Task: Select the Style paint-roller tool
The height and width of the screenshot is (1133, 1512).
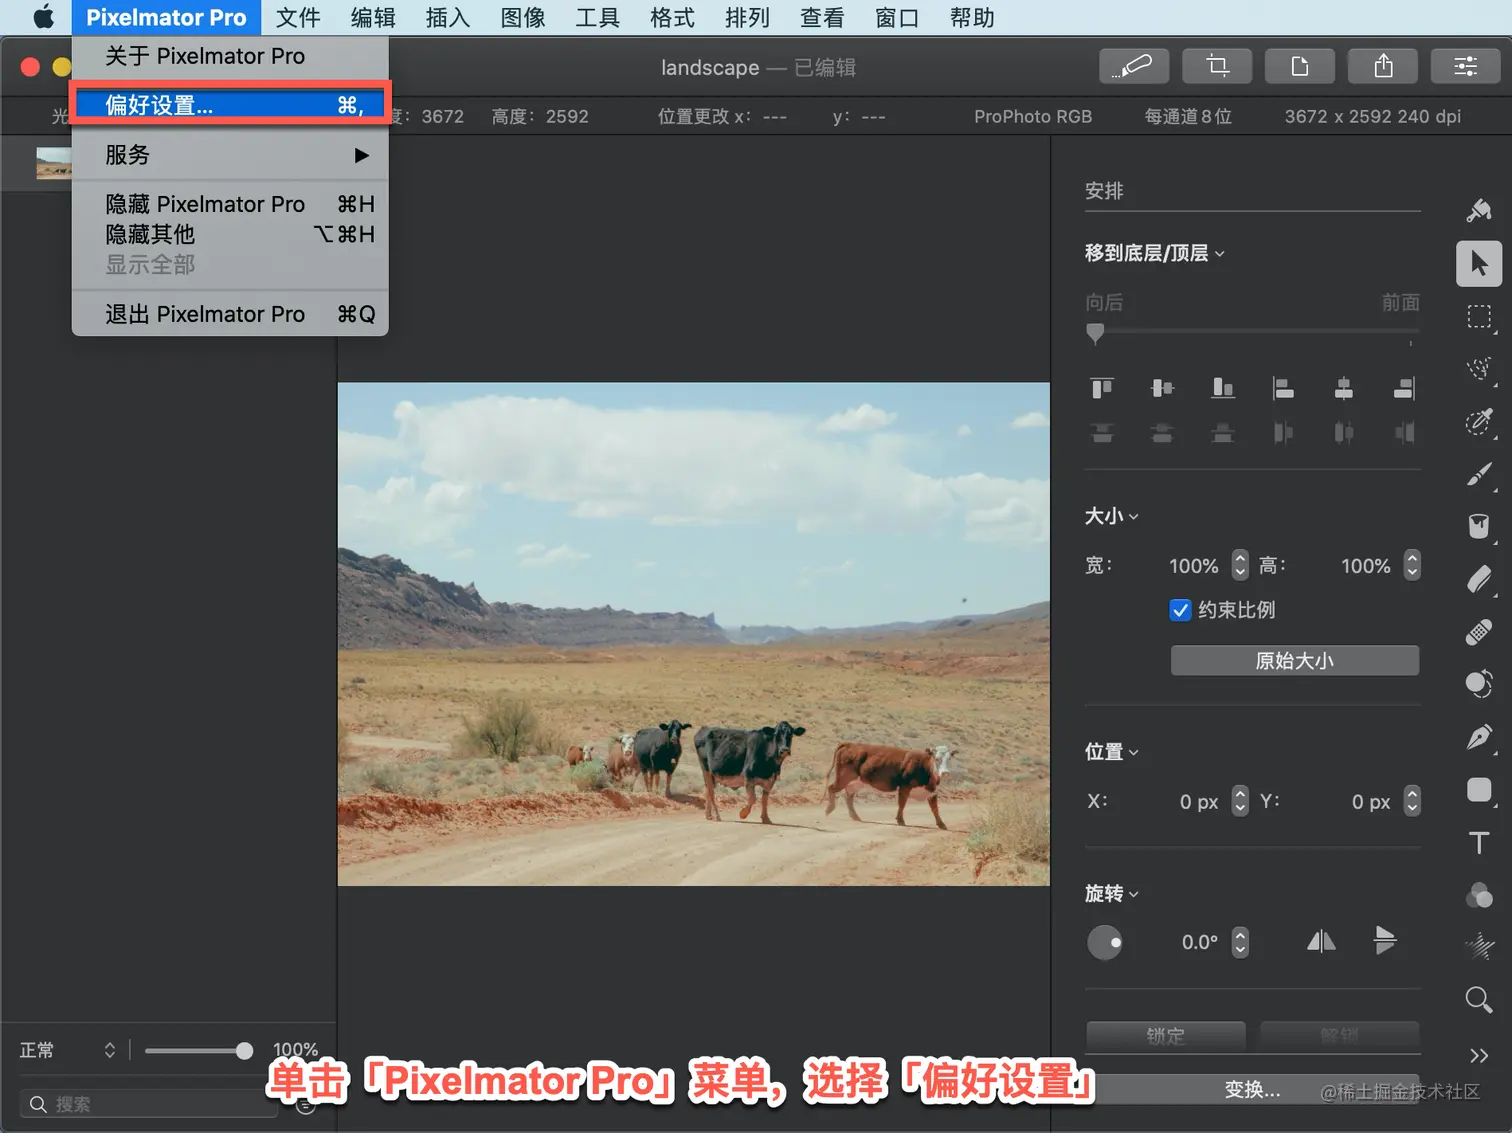Action: tap(1479, 210)
